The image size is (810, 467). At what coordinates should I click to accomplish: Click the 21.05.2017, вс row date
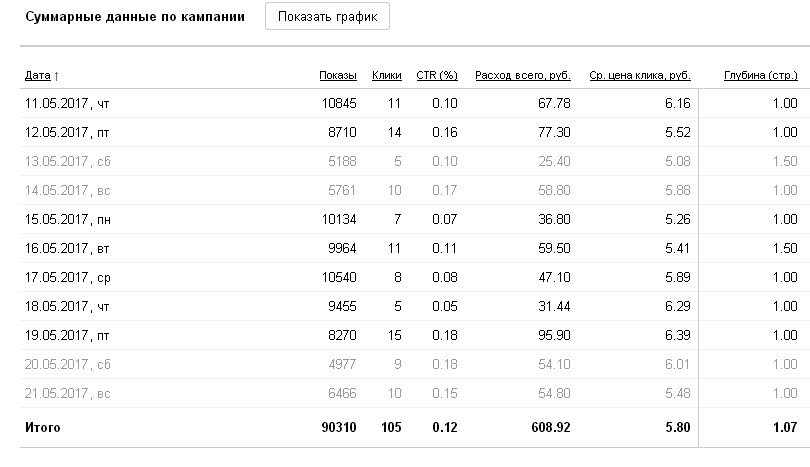coord(68,393)
